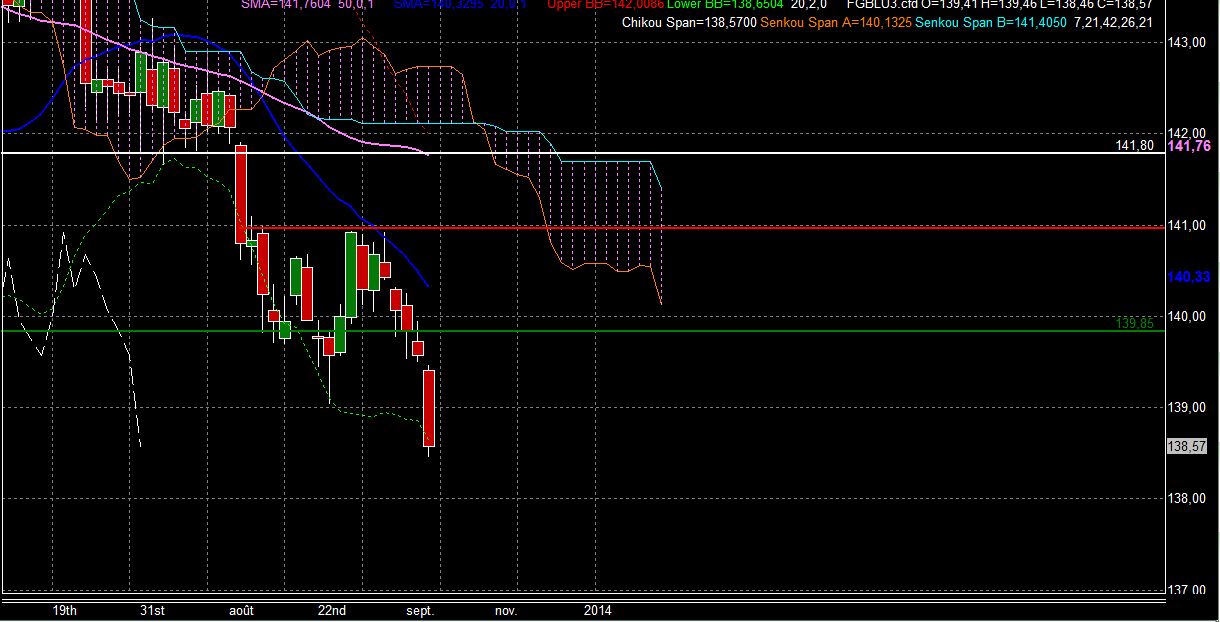Click the 140,00 price axis value
This screenshot has width=1220, height=622.
[x=1189, y=317]
